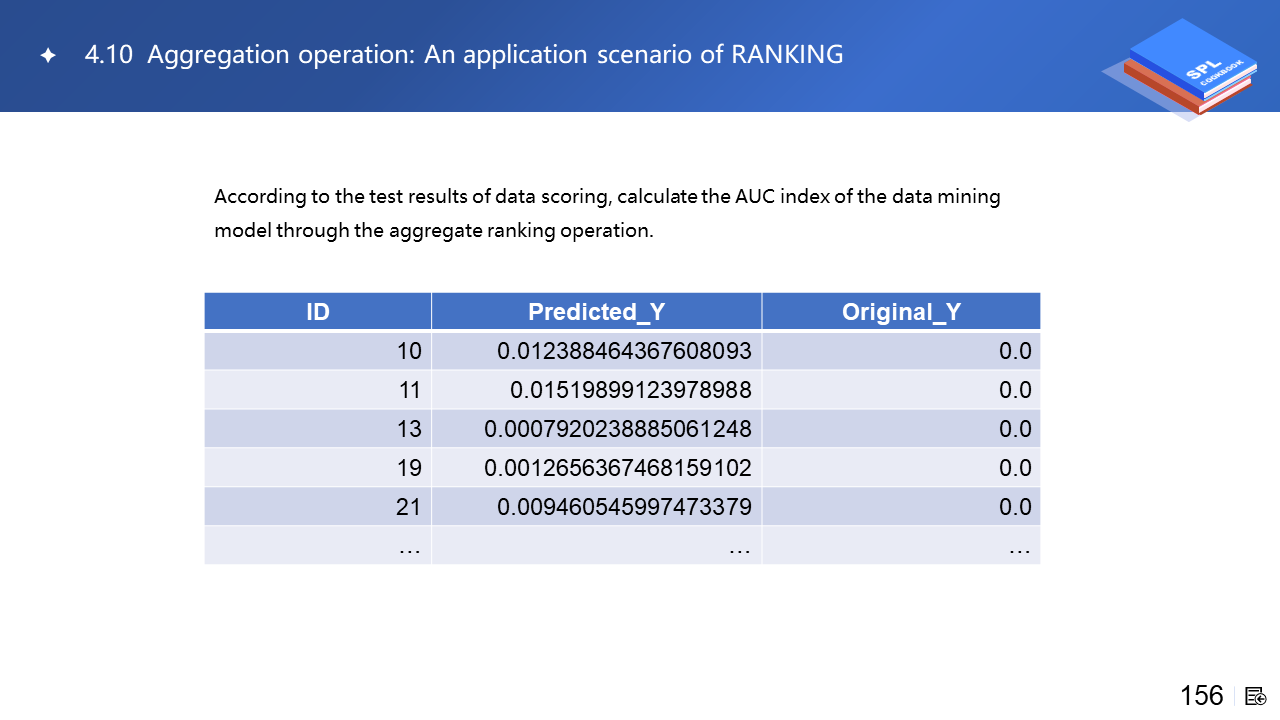This screenshot has width=1280, height=720.
Task: Click the return-to-contents icon beside page number
Action: point(1256,696)
